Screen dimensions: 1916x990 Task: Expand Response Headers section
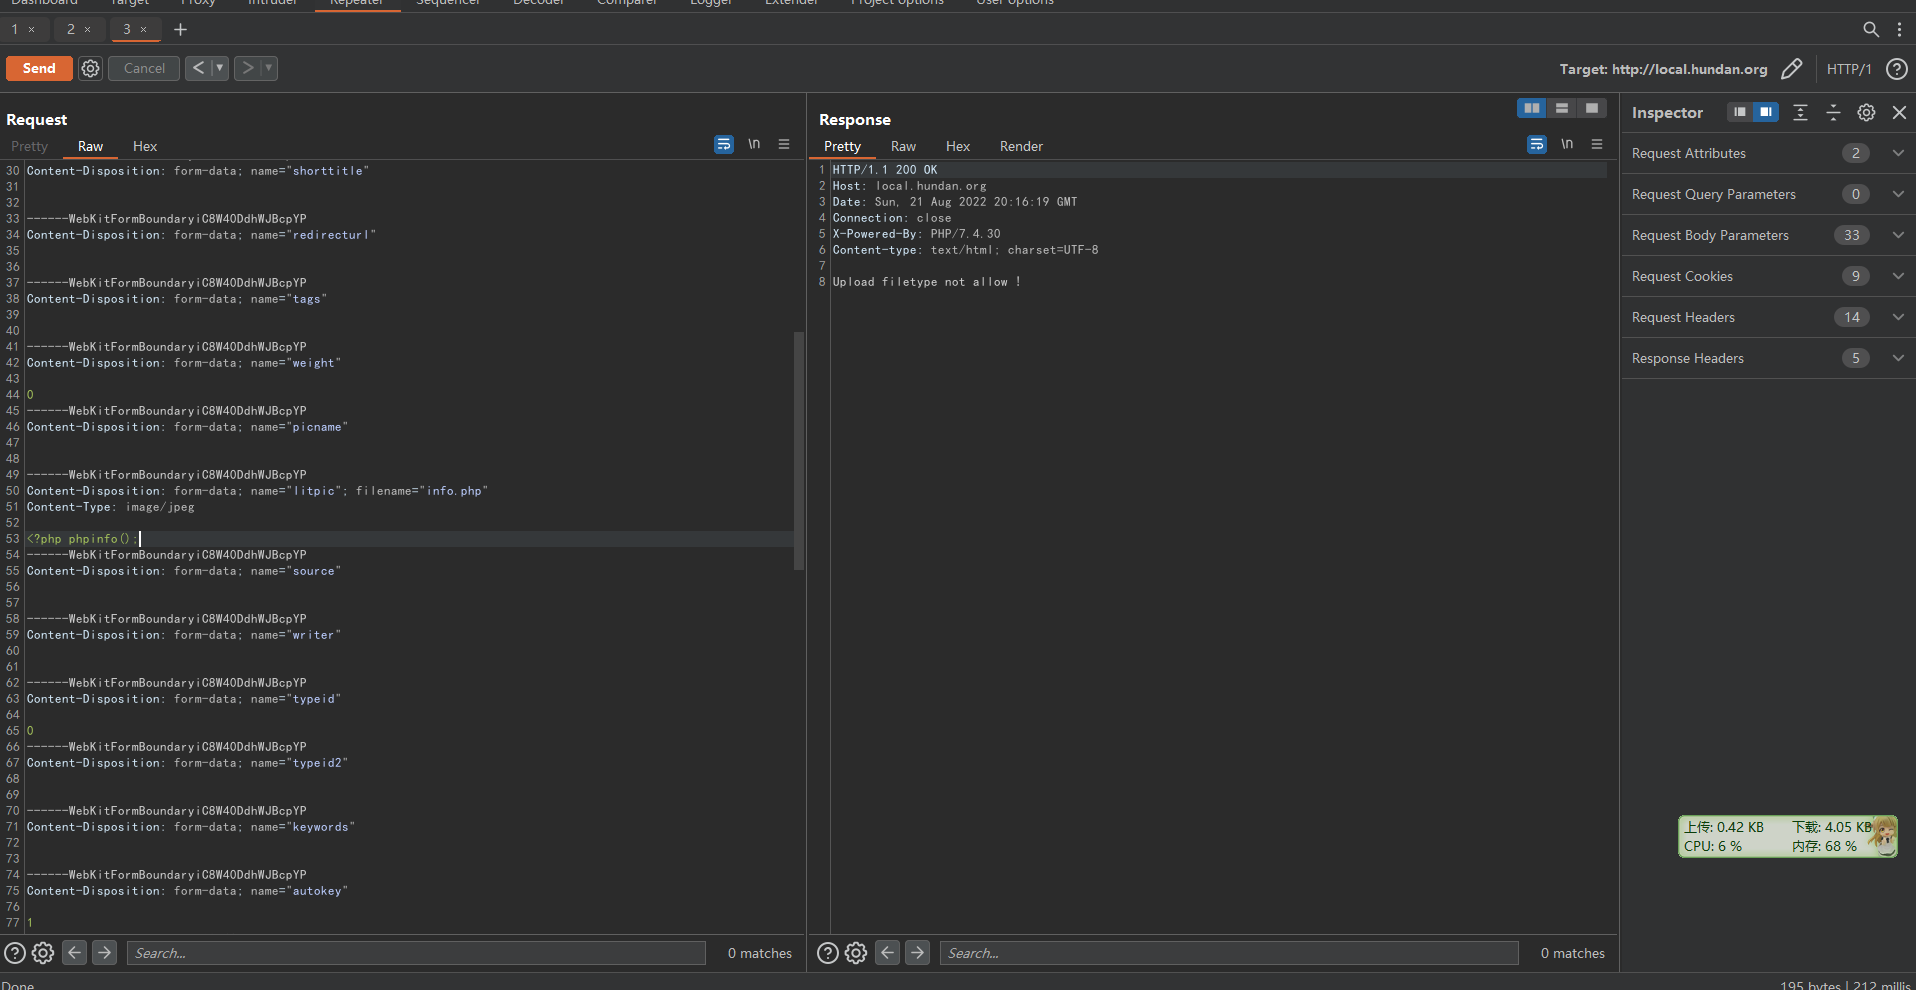(1768, 358)
